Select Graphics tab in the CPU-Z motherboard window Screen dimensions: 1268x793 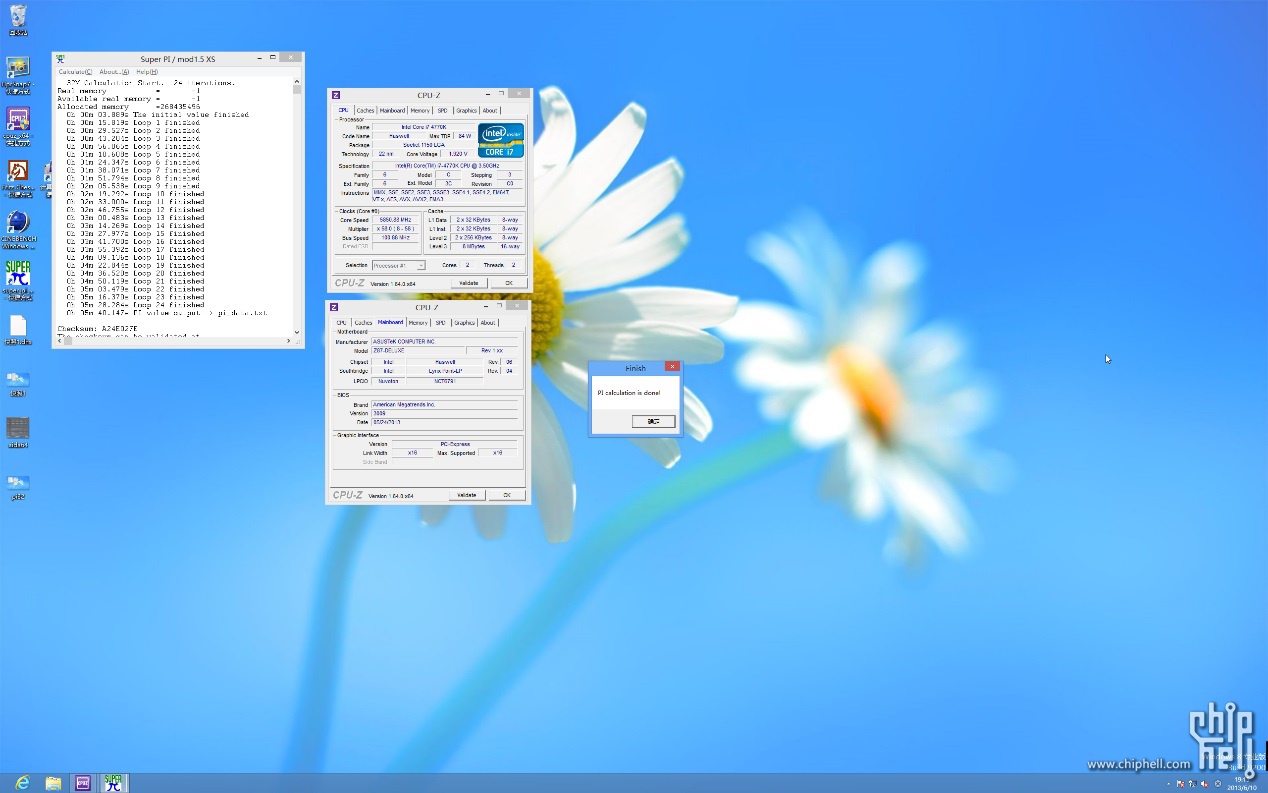click(x=464, y=323)
